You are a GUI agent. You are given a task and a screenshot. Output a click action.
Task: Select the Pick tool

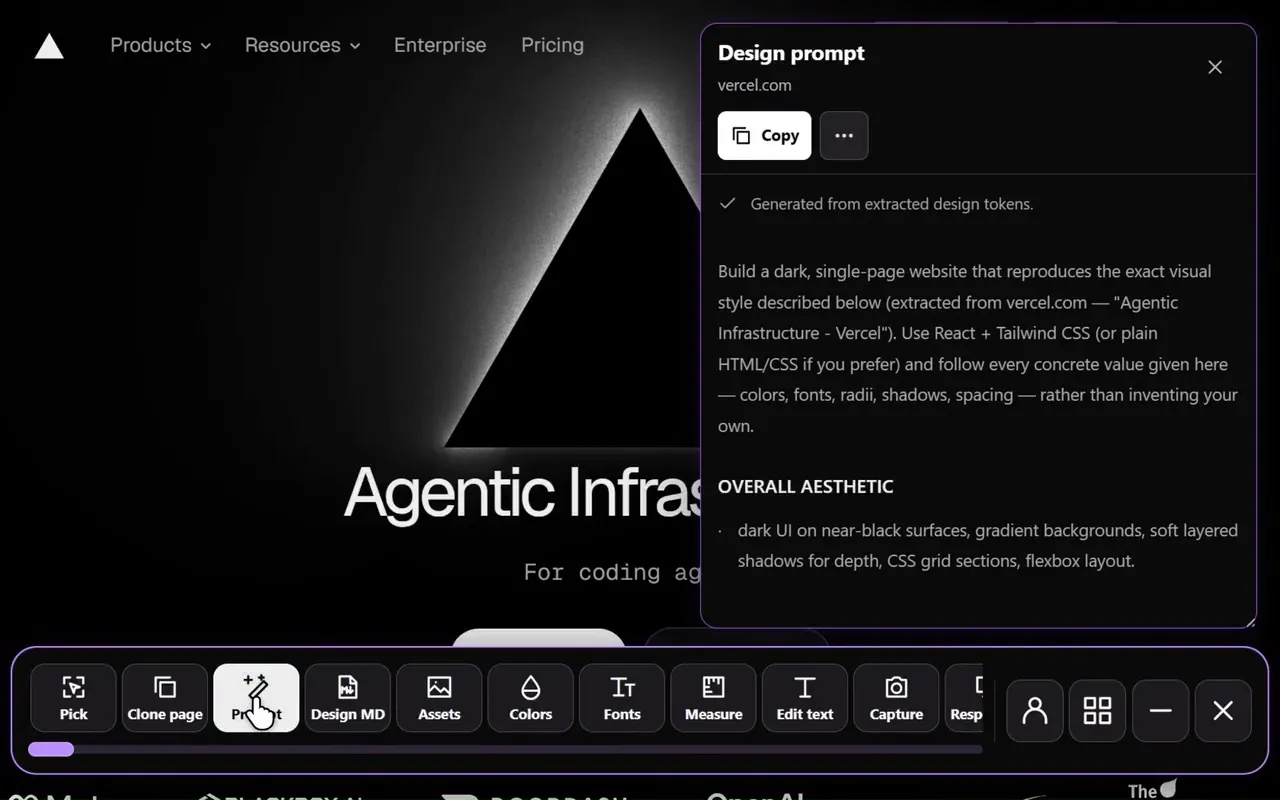point(74,698)
